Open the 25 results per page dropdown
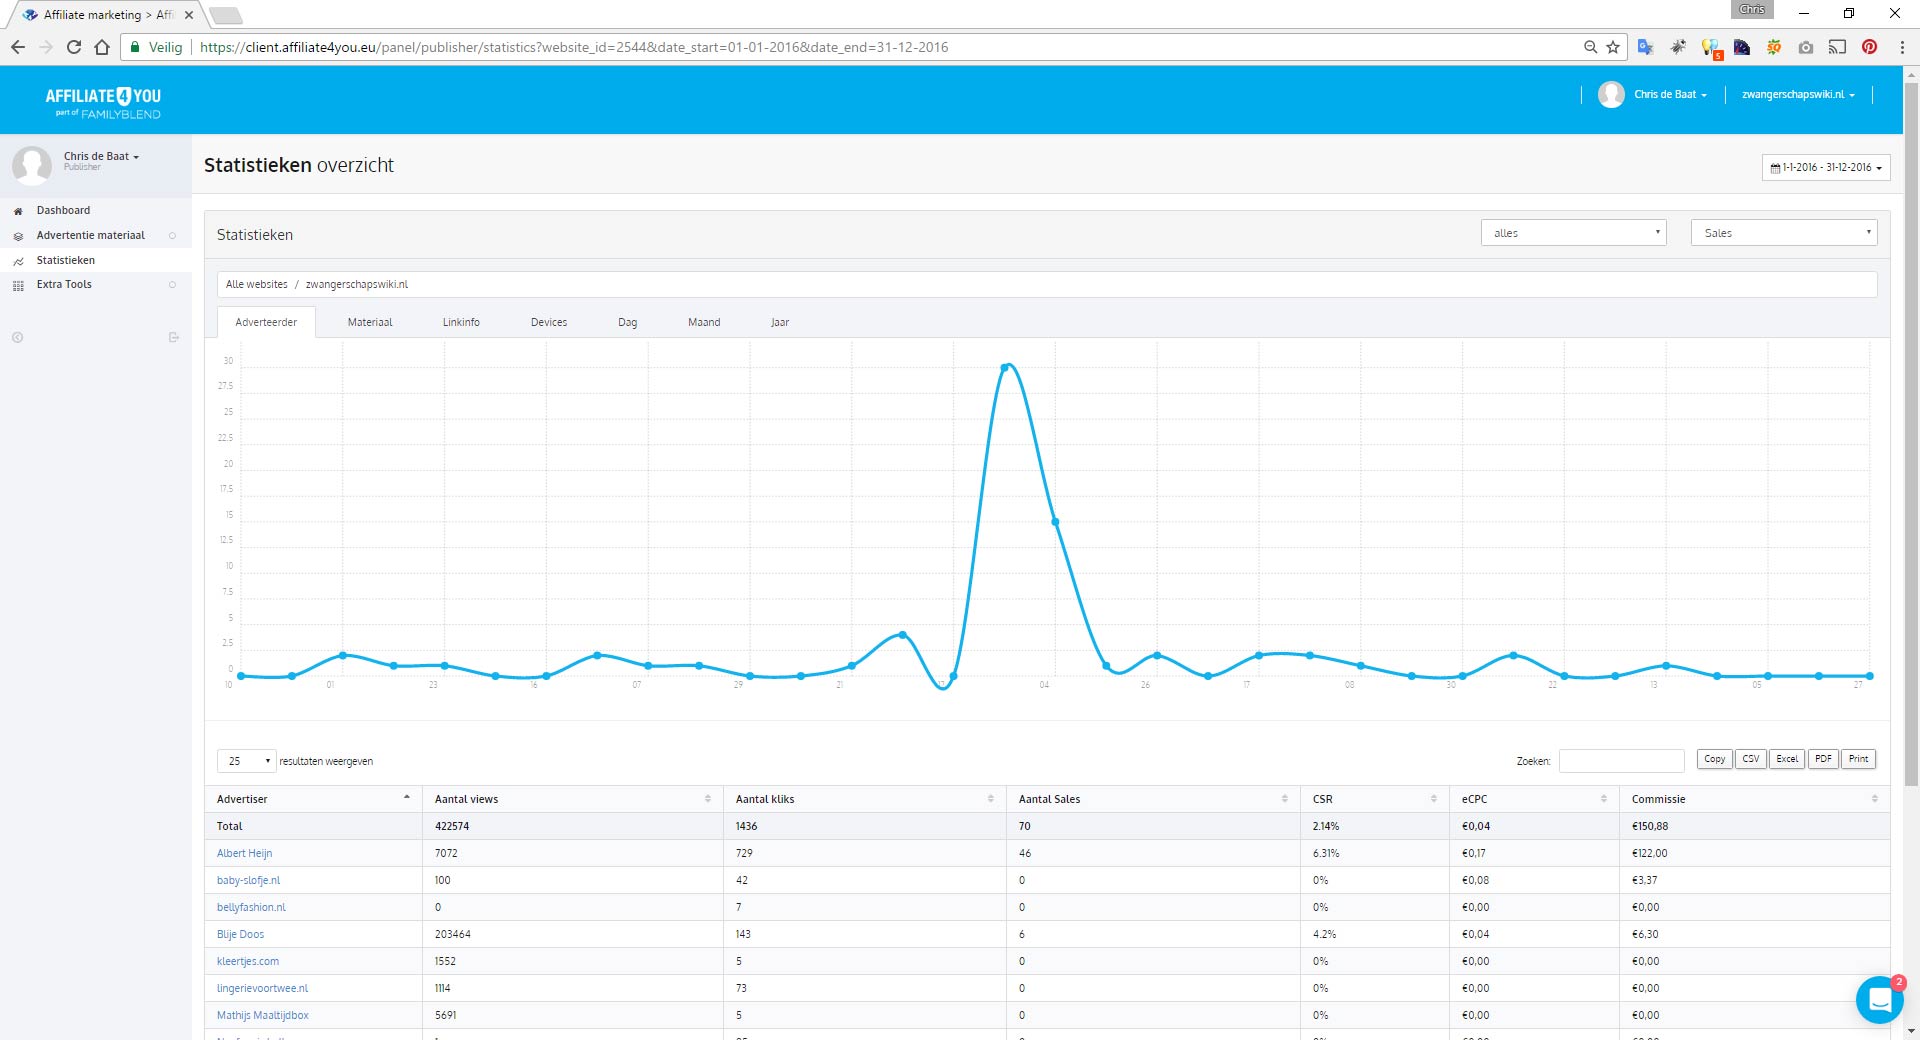 tap(246, 761)
